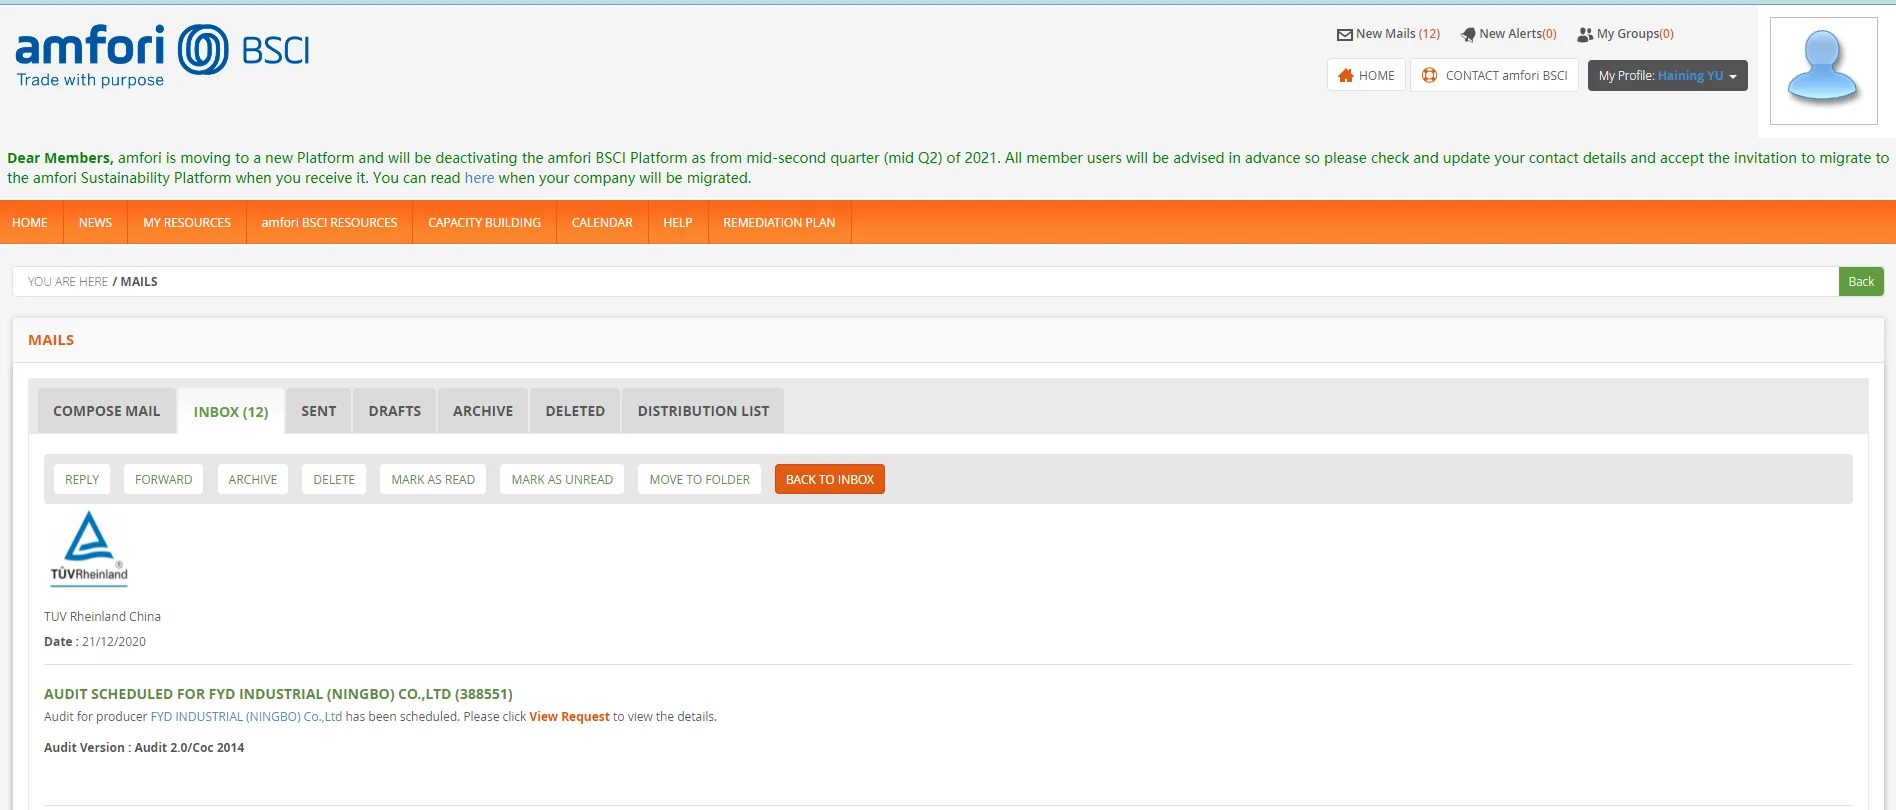Viewport: 1896px width, 810px height.
Task: Open REMEDIATION PLAN menu item
Action: point(779,223)
